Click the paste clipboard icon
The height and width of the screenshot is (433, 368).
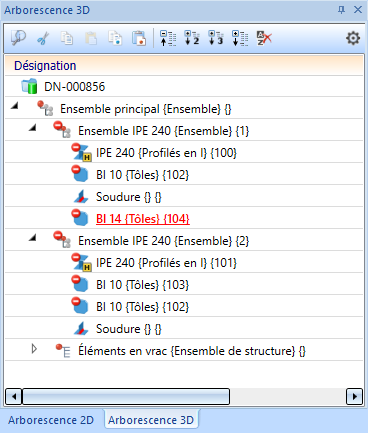coord(91,38)
